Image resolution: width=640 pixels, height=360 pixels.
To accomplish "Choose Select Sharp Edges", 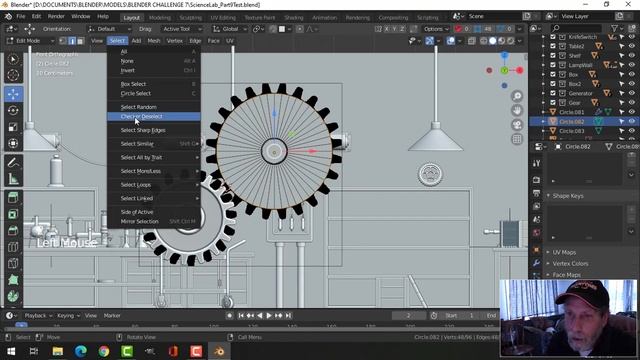I will click(x=154, y=130).
